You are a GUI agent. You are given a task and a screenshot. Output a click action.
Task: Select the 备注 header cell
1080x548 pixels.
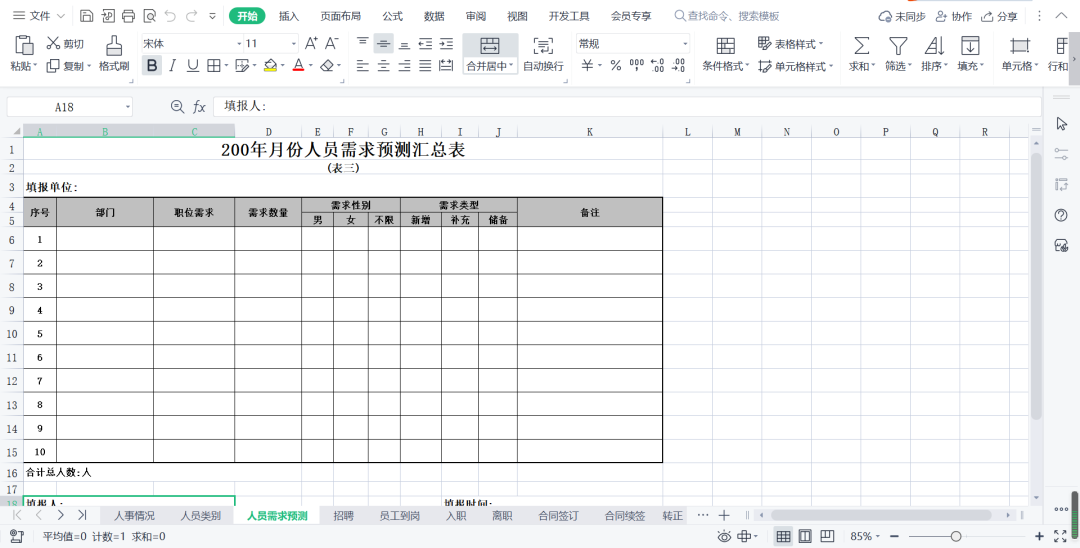click(590, 212)
